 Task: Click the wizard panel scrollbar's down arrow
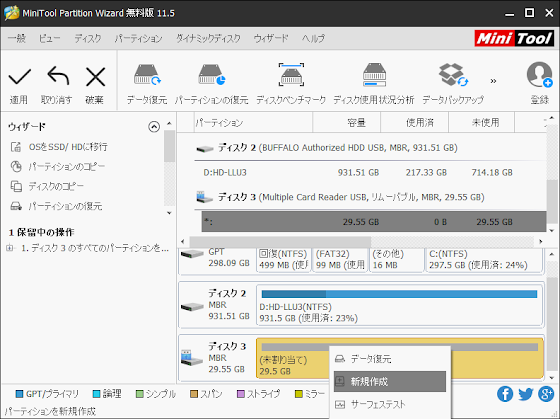tap(169, 213)
